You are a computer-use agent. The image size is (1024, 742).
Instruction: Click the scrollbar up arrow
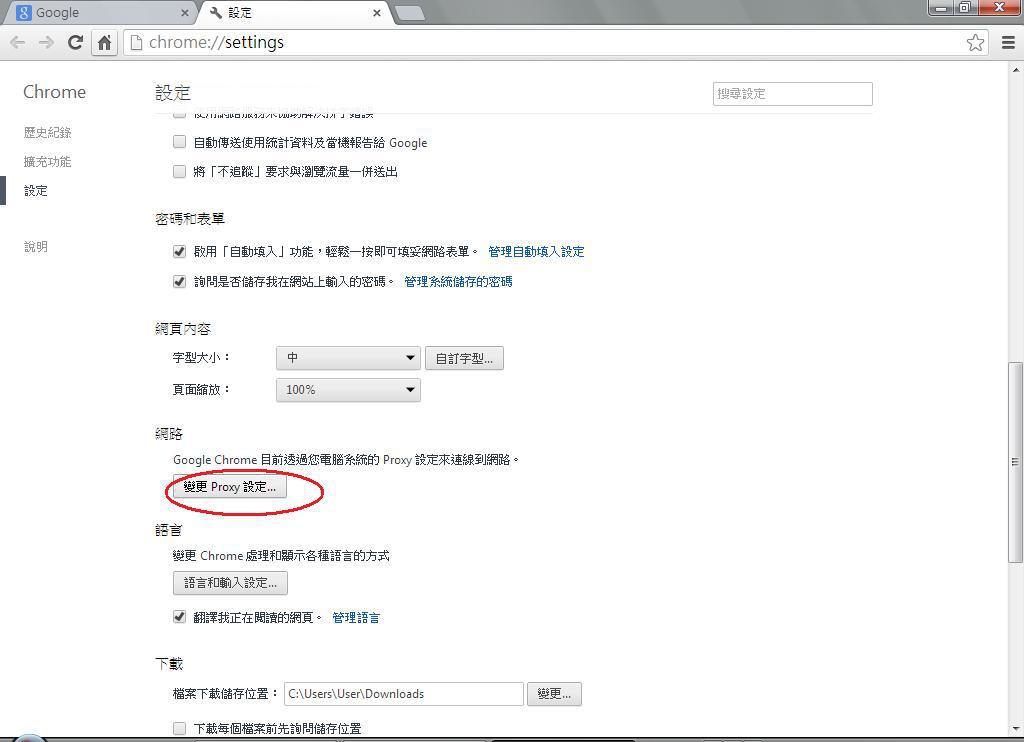pos(1016,69)
